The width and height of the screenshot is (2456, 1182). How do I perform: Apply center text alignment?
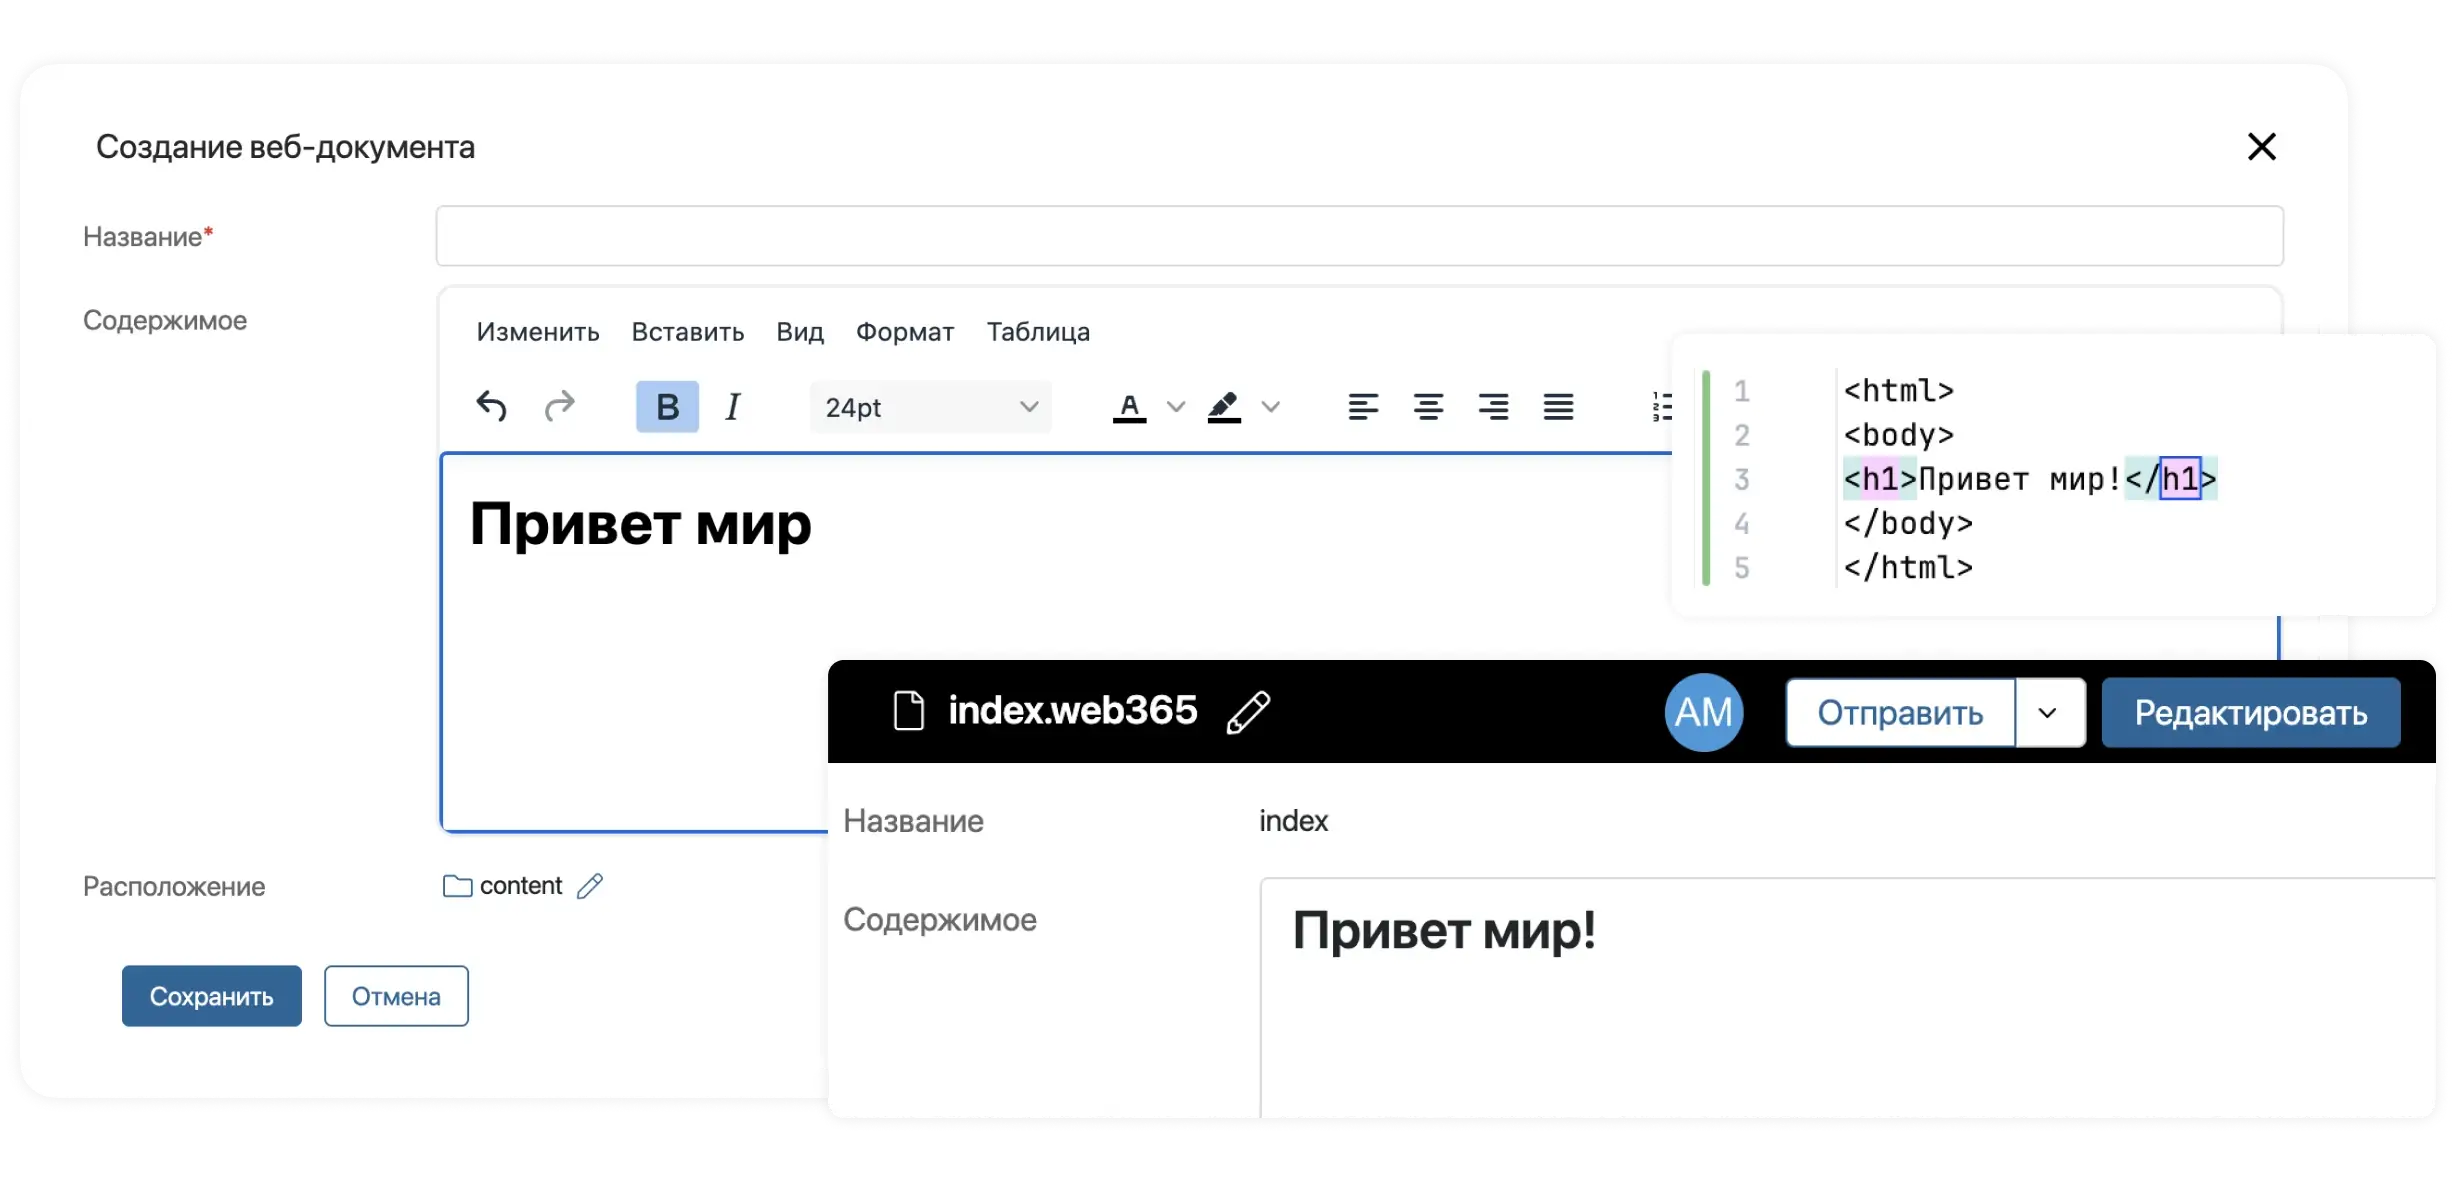coord(1428,406)
